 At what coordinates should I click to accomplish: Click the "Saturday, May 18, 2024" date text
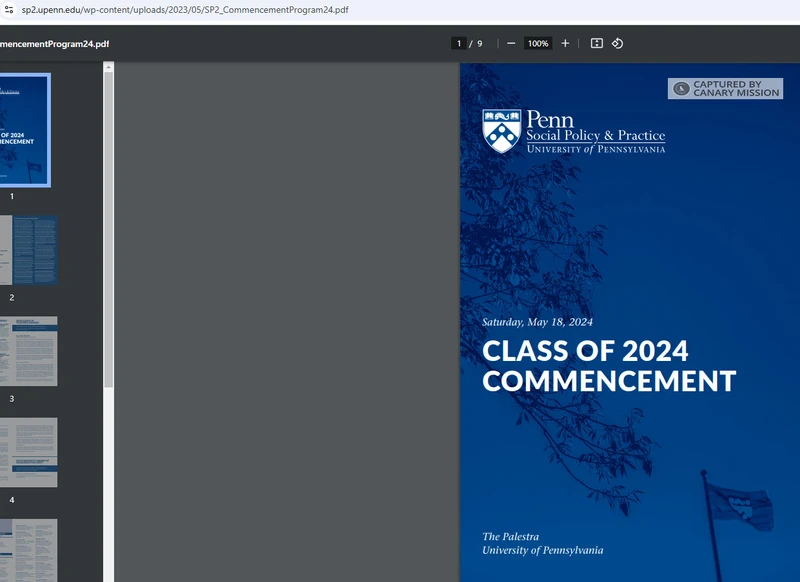537,322
